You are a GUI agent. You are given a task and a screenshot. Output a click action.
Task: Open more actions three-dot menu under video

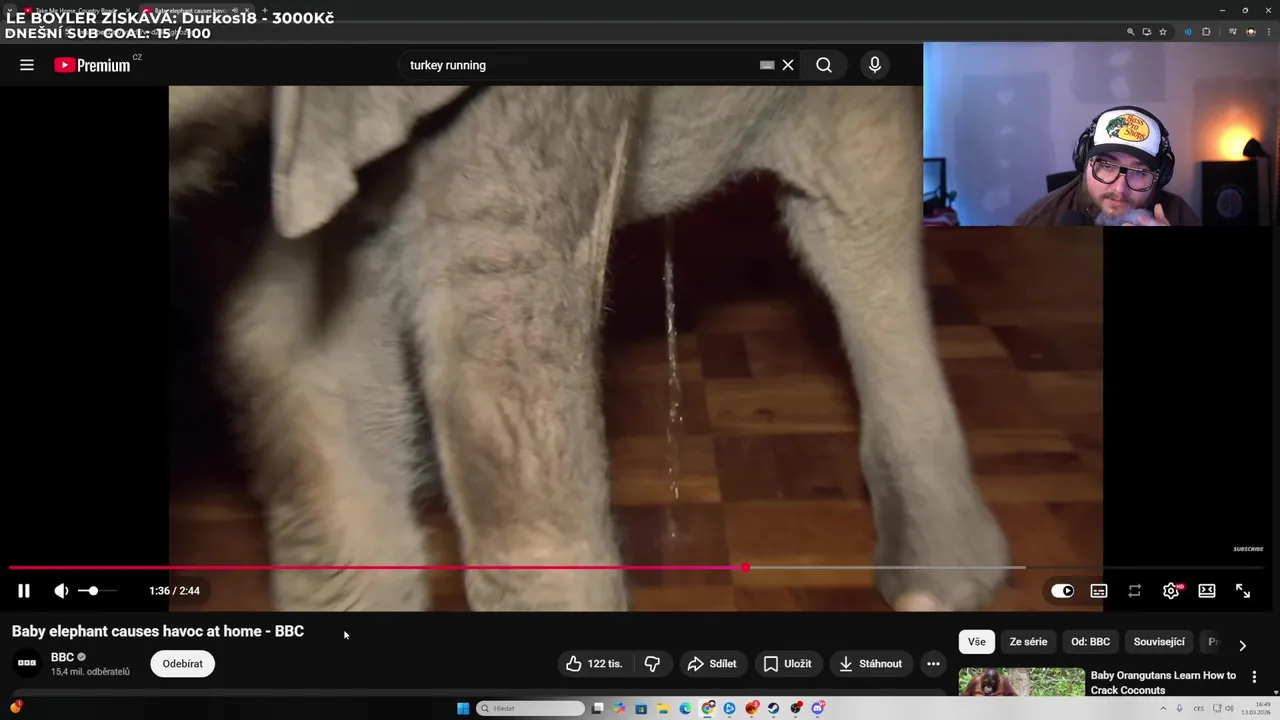point(933,663)
